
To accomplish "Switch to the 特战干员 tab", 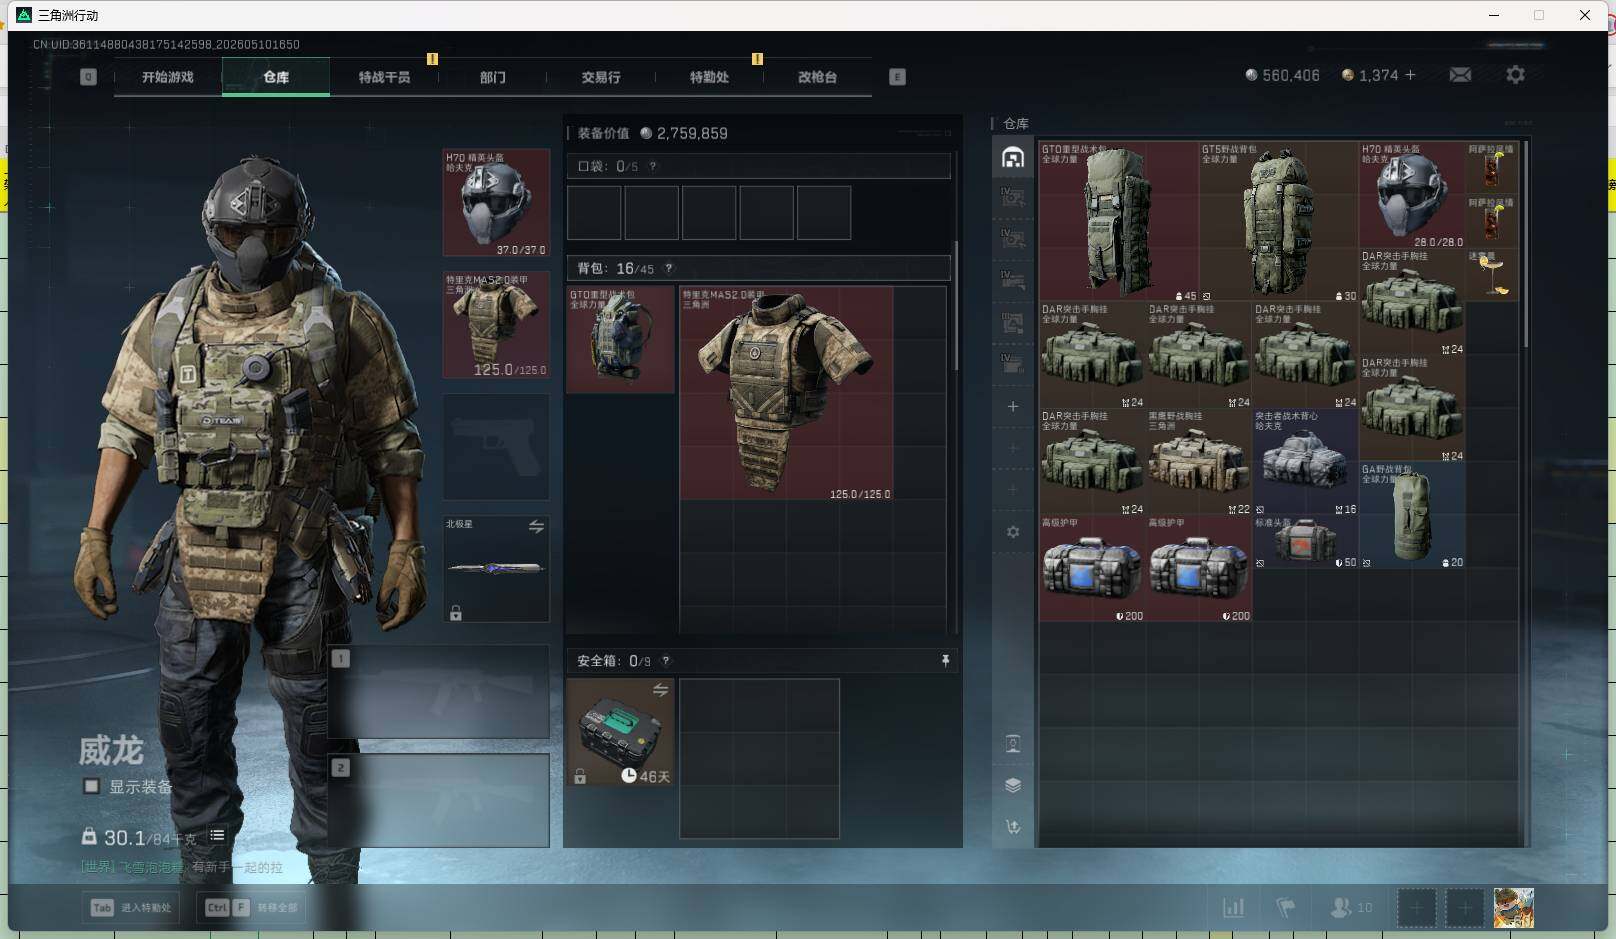I will click(384, 77).
